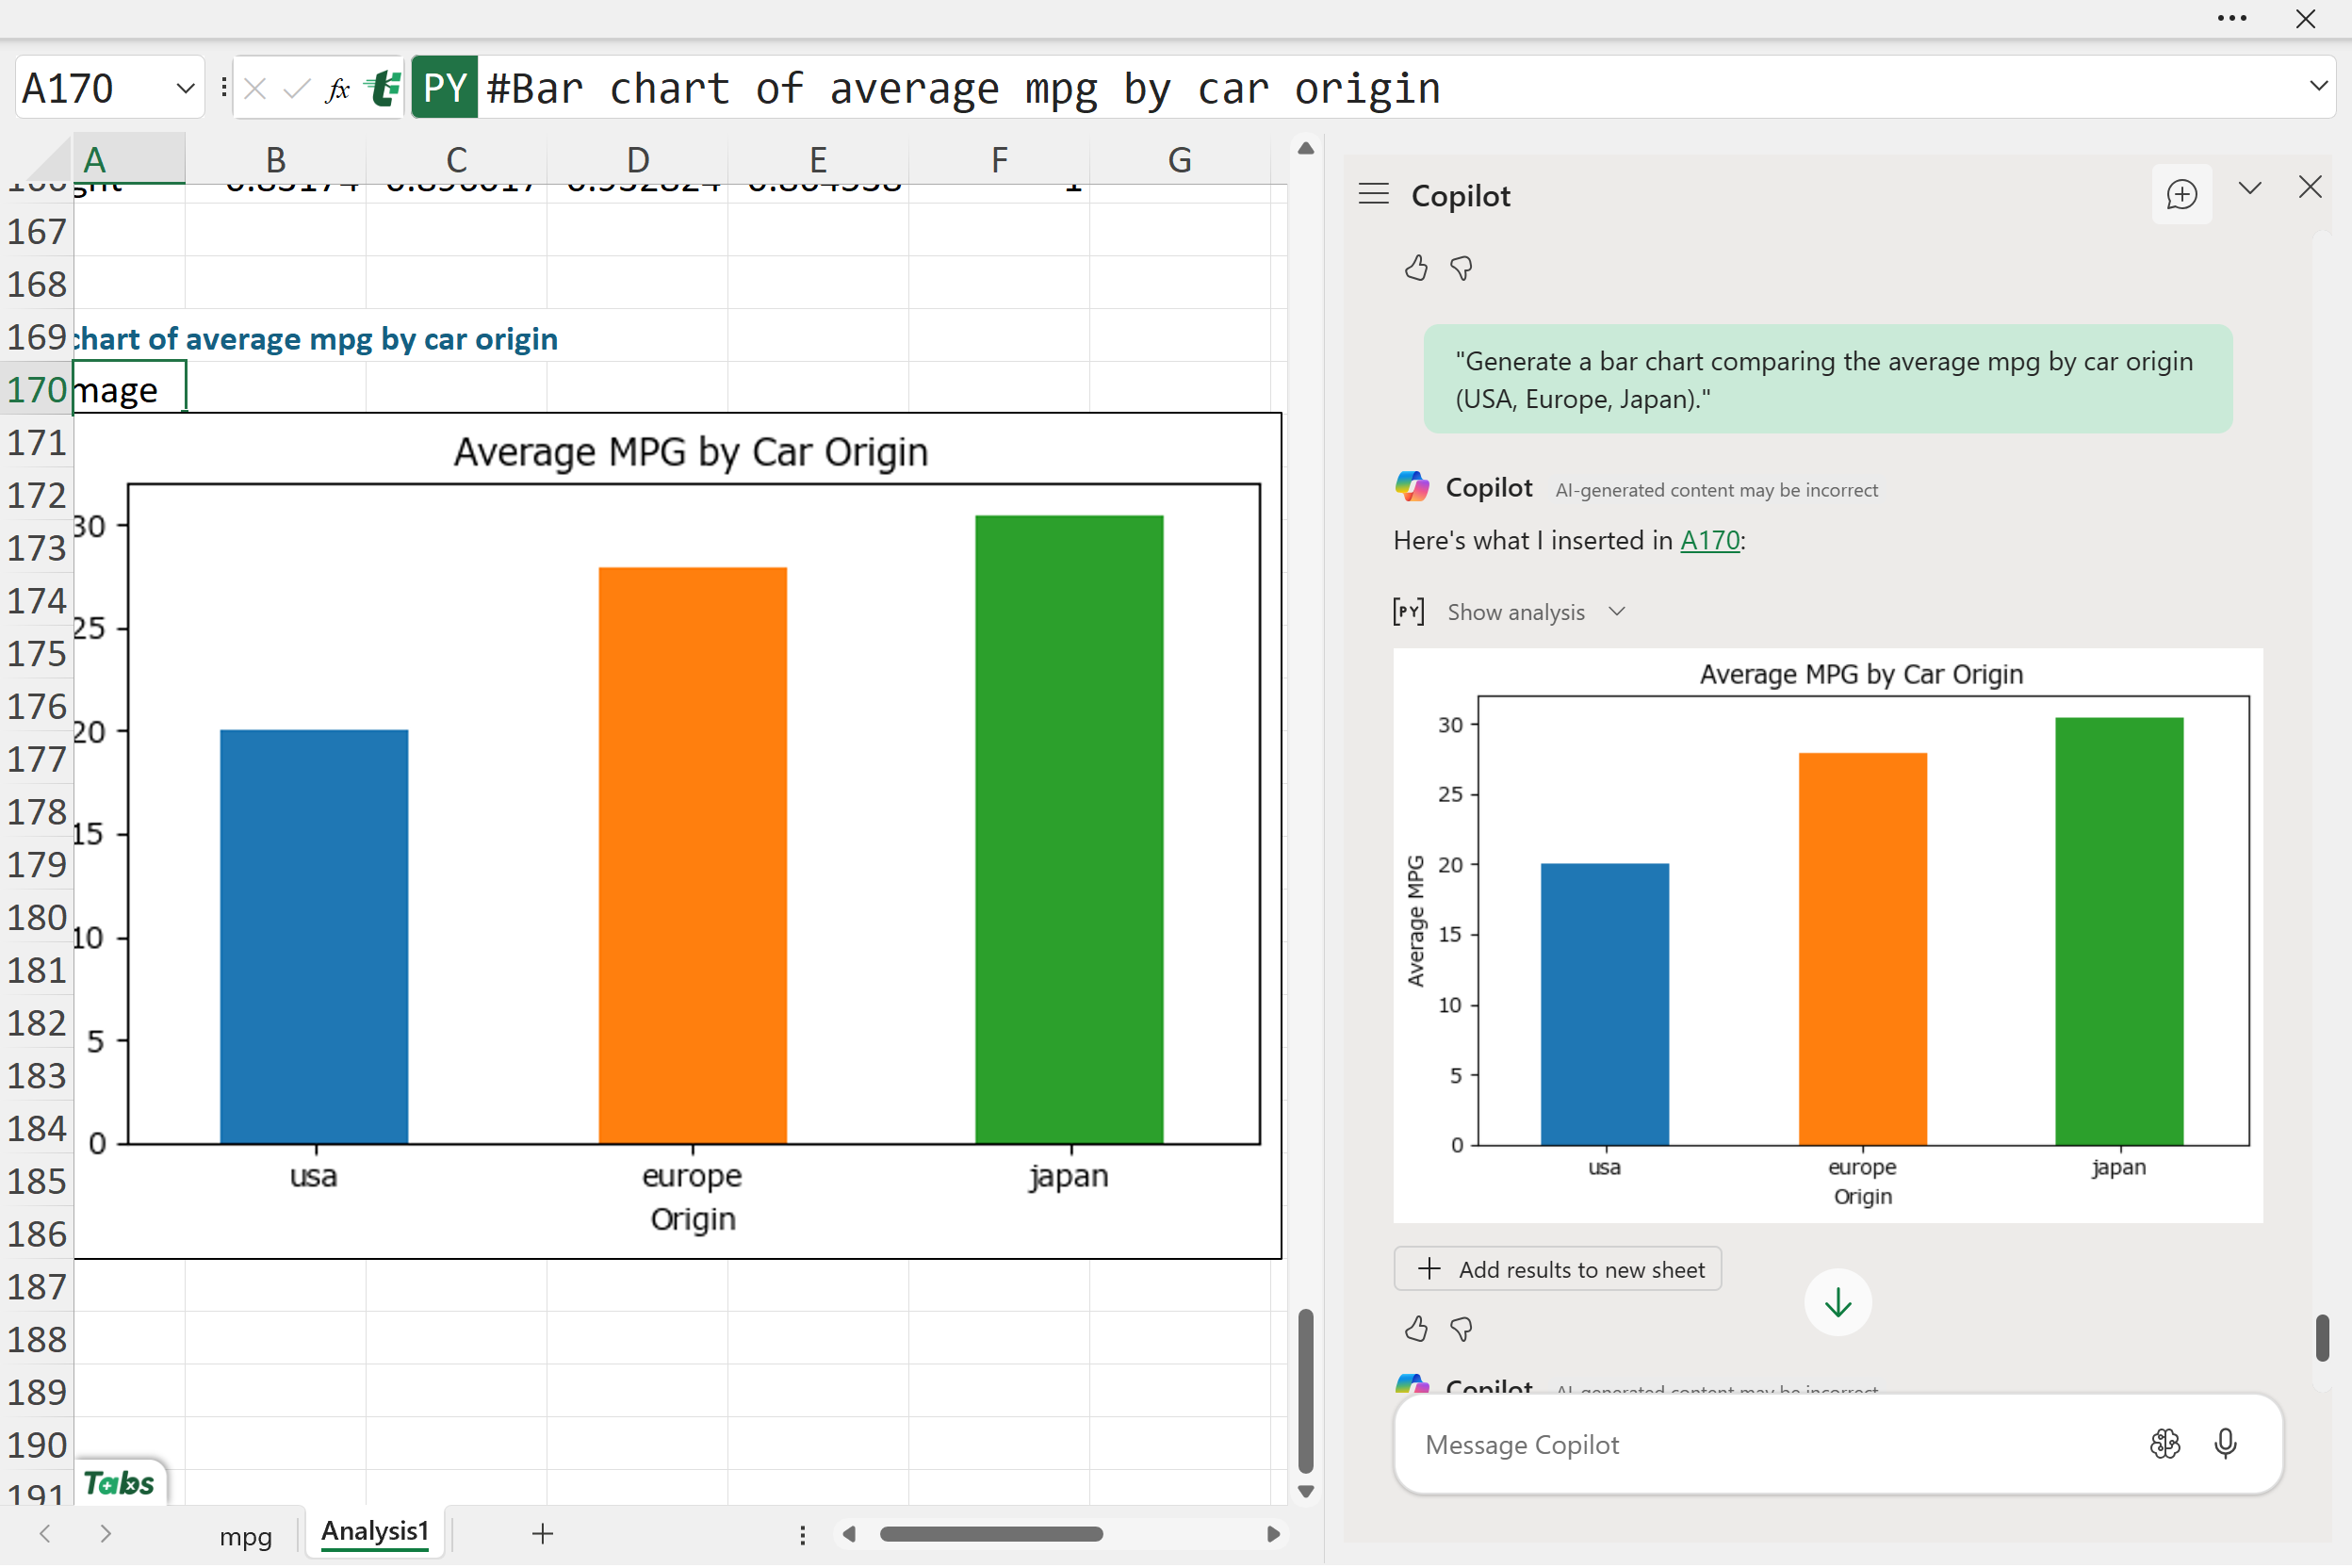Open the A170 cell link

click(x=1709, y=541)
